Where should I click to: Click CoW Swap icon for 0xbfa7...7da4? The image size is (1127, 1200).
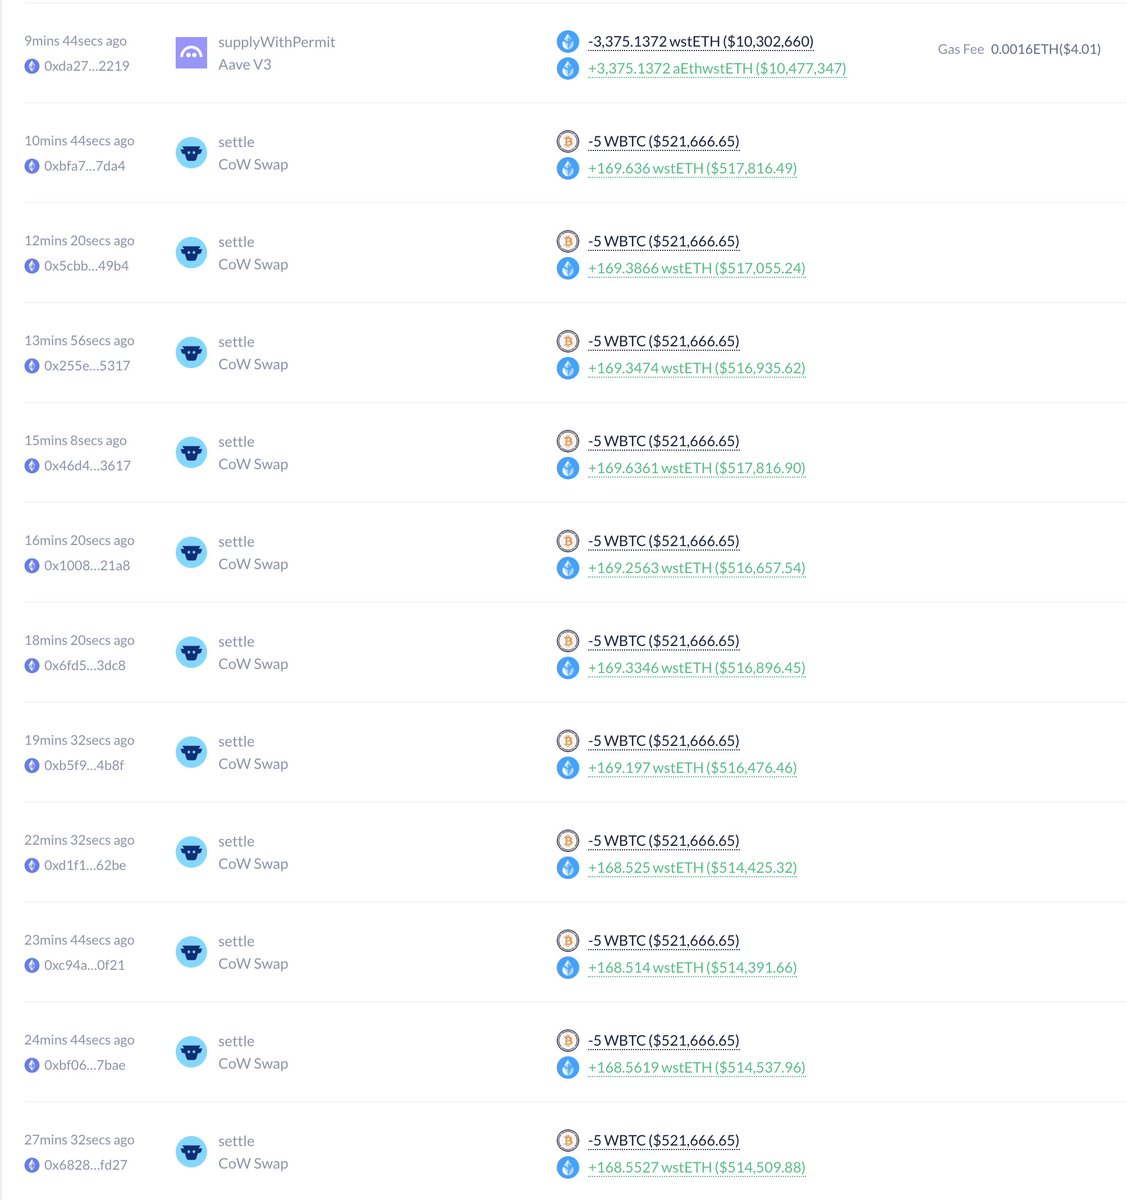pos(191,153)
